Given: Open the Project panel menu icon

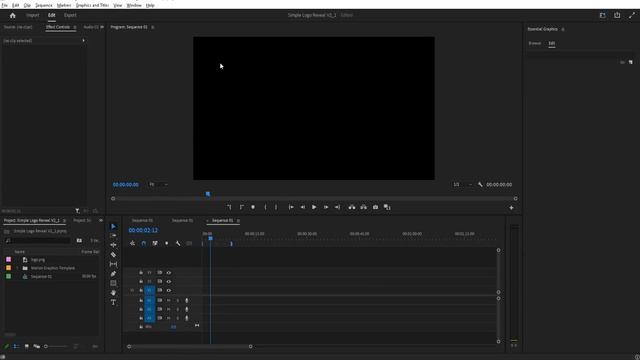Looking at the screenshot, I should [x=64, y=221].
